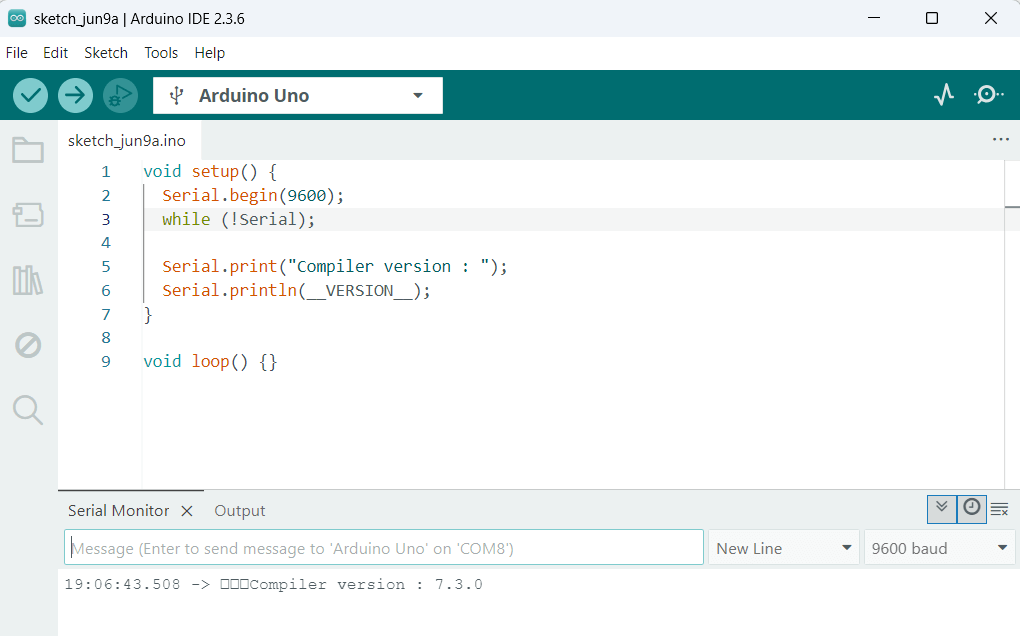
Task: Click the Verify sketch checkmark button
Action: pos(31,95)
